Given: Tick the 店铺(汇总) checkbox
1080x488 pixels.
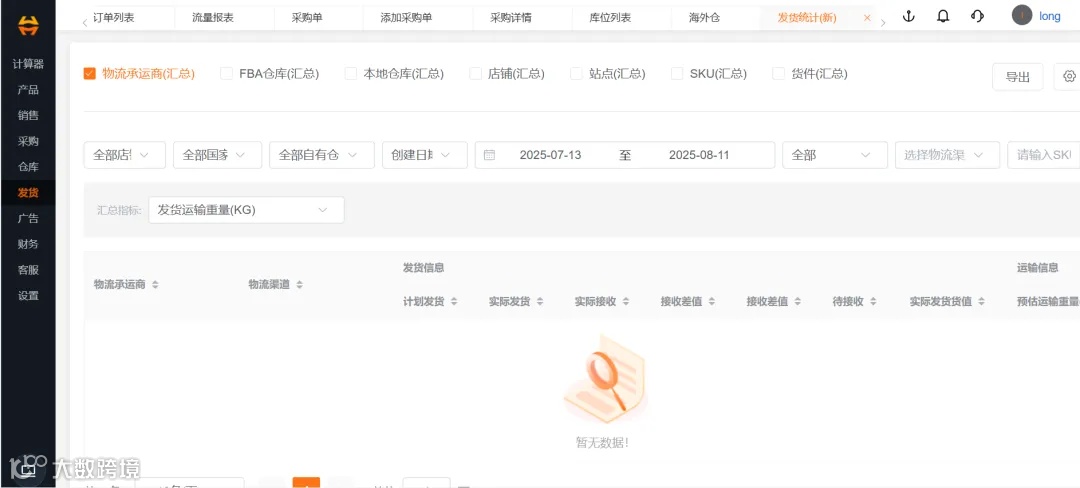Looking at the screenshot, I should click(475, 74).
